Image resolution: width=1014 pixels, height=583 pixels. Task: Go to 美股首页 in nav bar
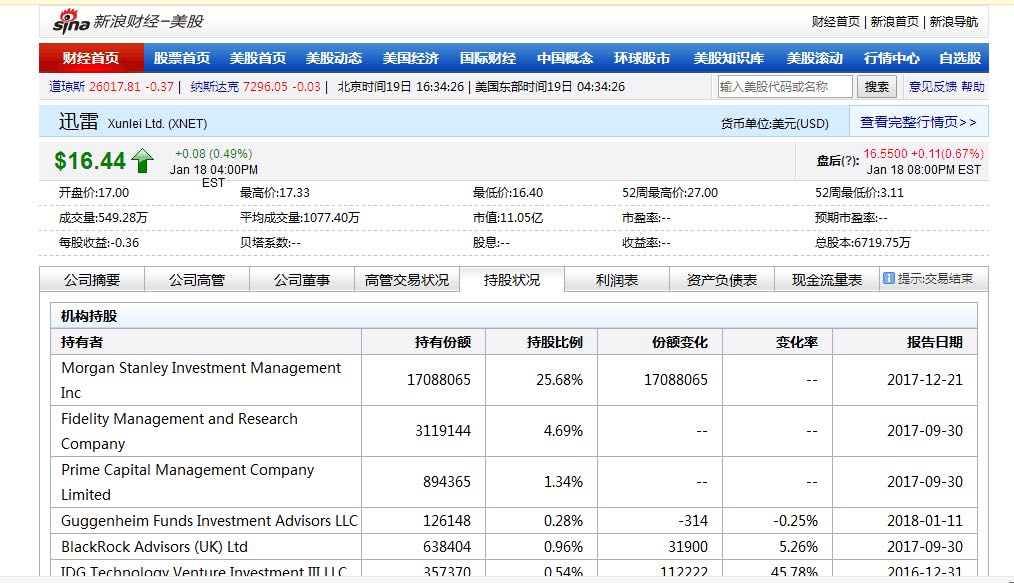258,58
